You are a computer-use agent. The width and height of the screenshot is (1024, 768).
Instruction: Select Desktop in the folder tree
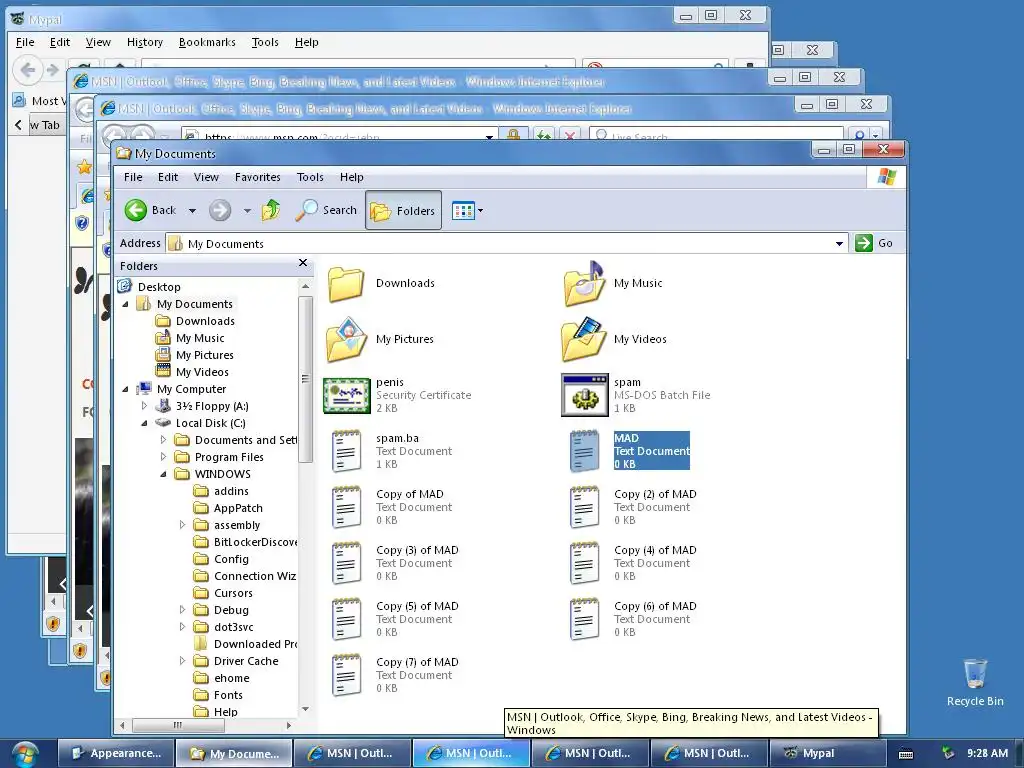pos(159,287)
